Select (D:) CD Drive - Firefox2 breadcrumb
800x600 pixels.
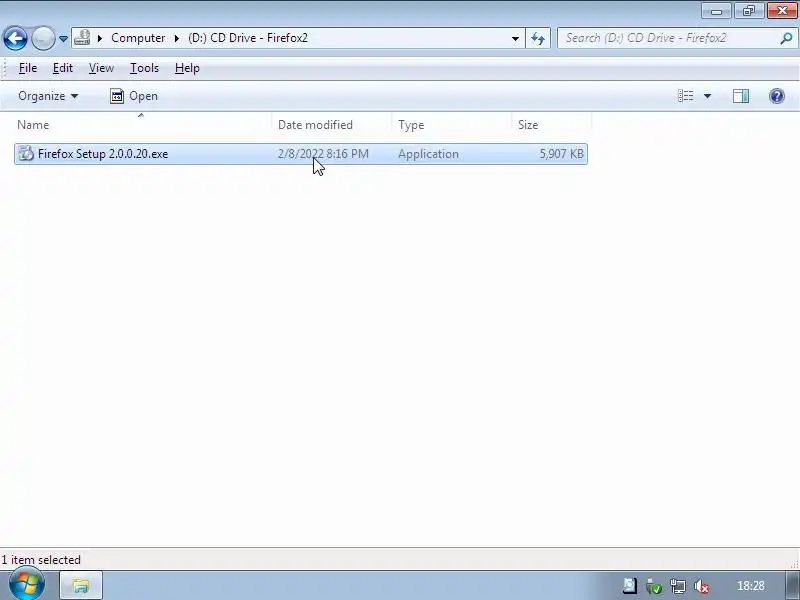[x=248, y=38]
